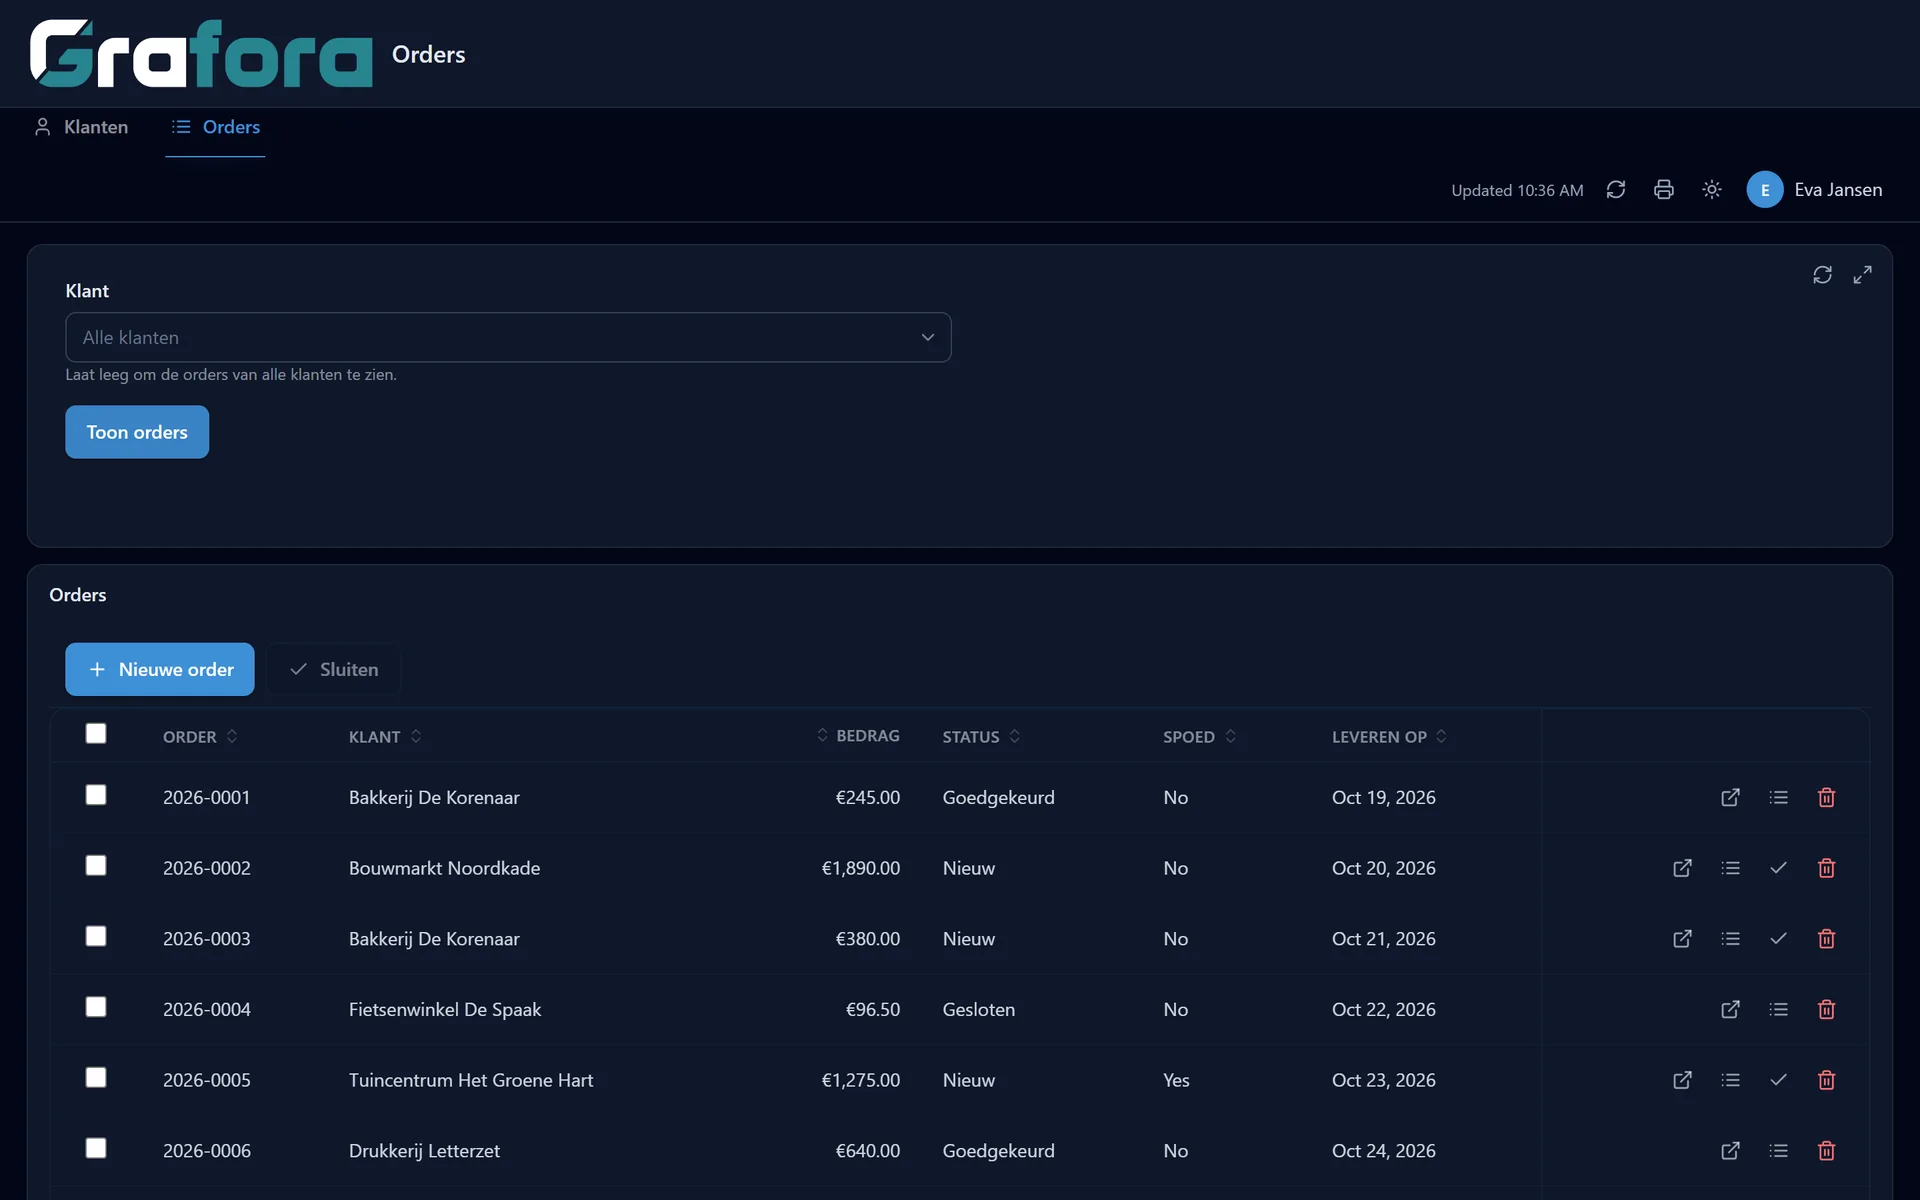Delete order 2026-0001

point(1826,797)
